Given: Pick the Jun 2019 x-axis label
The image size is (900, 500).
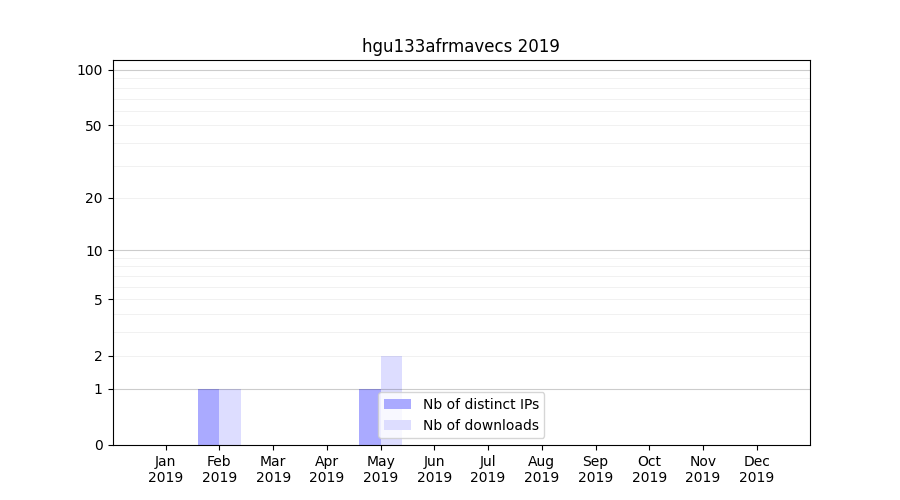Looking at the screenshot, I should pyautogui.click(x=434, y=469).
